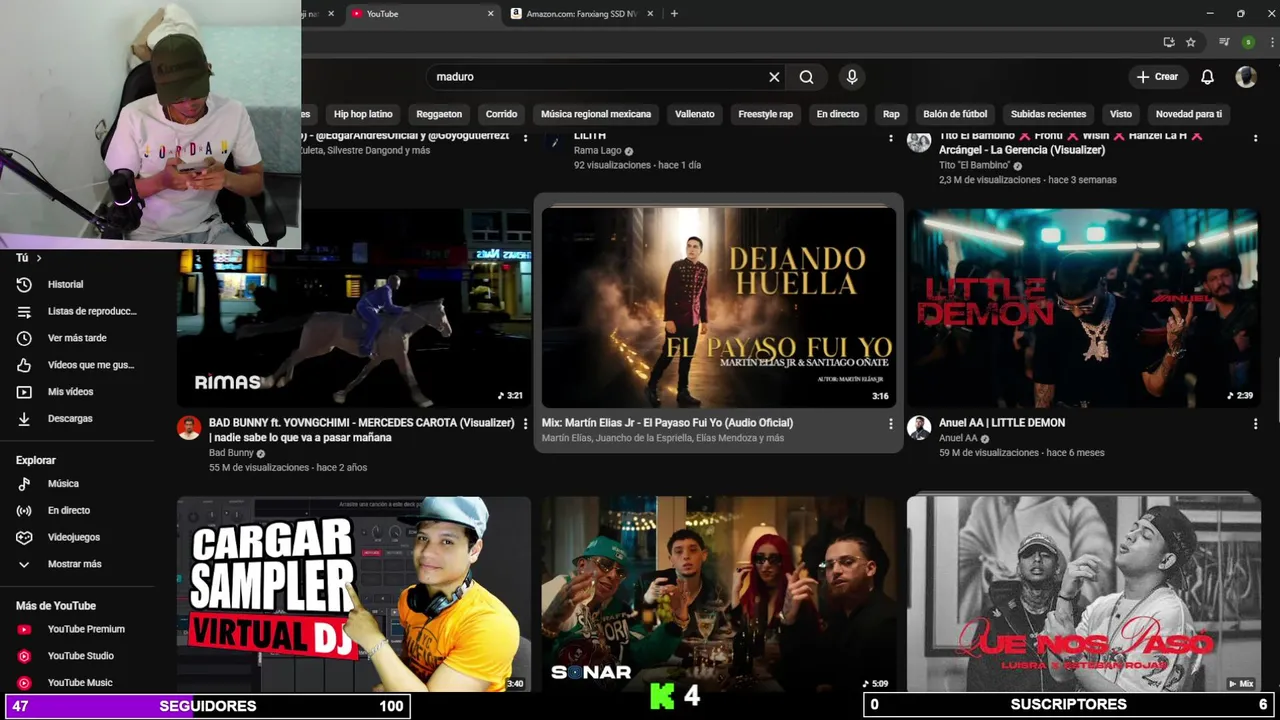Click the magnifier search button
This screenshot has height=720, width=1280.
click(x=807, y=77)
